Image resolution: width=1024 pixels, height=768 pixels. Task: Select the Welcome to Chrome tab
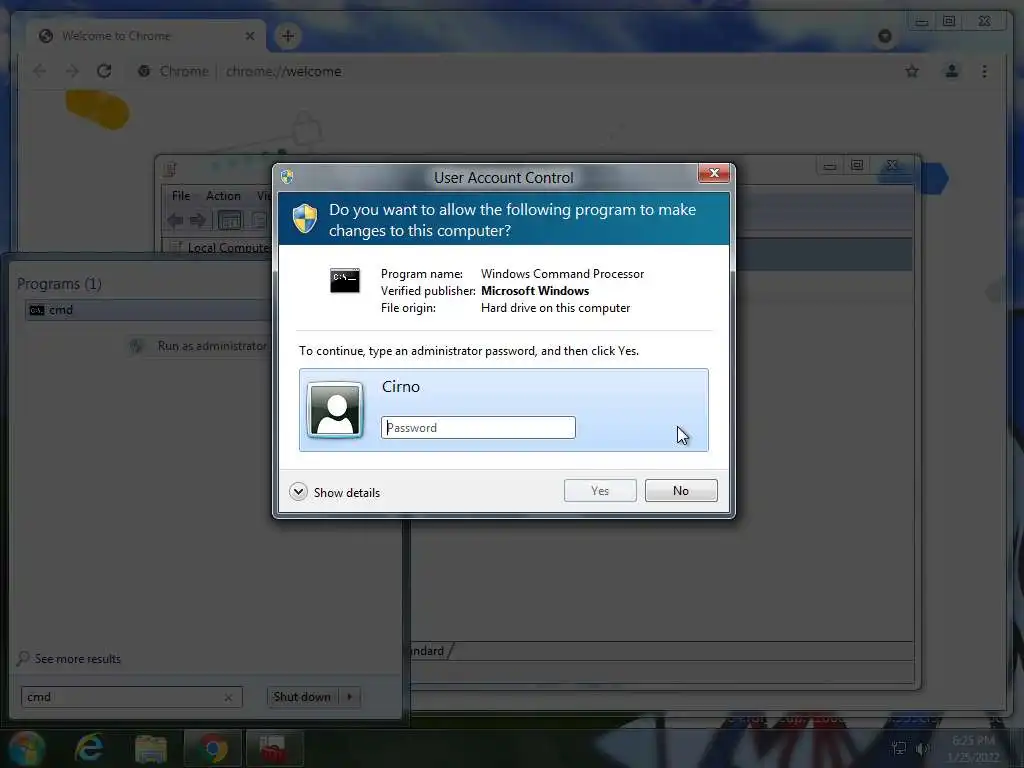(146, 36)
